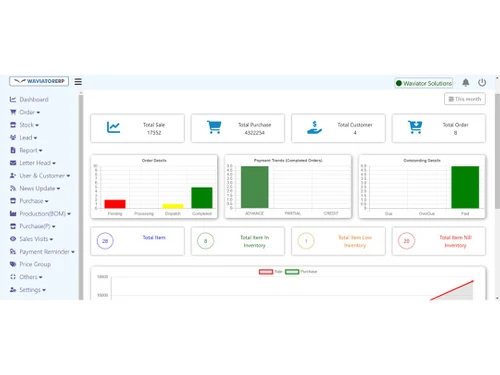Click the Report document icon in sidebar
The width and height of the screenshot is (500, 375).
[13, 150]
